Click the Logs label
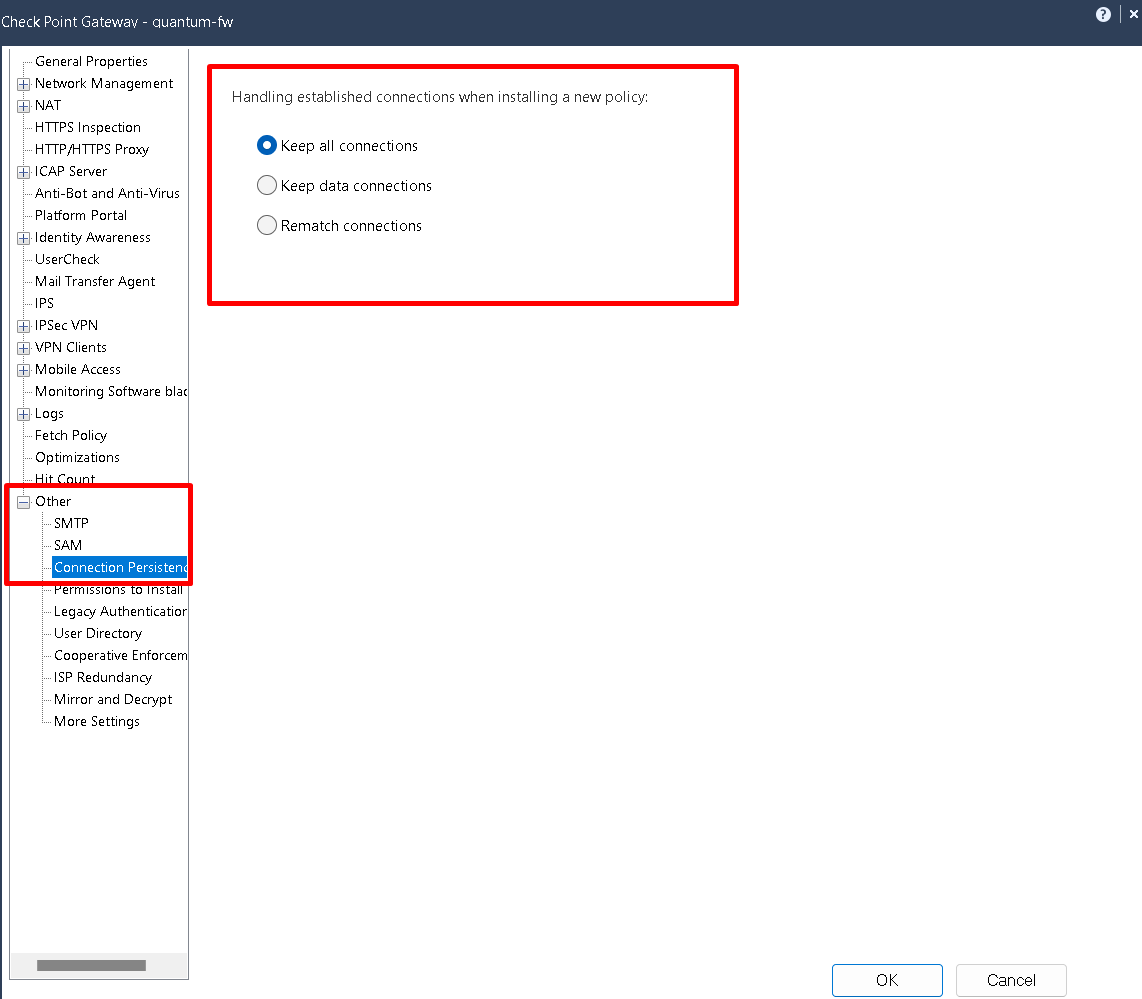Viewport: 1142px width, 999px height. pyautogui.click(x=50, y=414)
